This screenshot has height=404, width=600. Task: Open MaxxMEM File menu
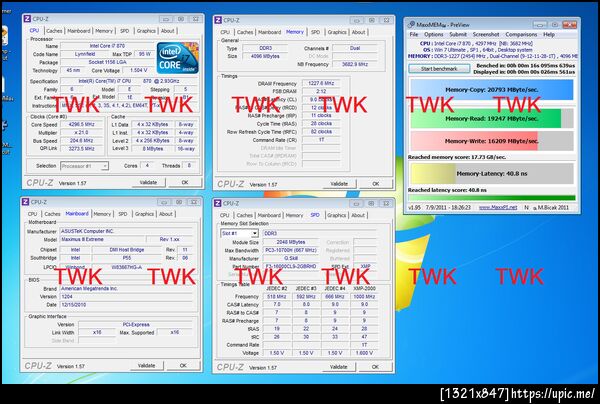coord(414,34)
